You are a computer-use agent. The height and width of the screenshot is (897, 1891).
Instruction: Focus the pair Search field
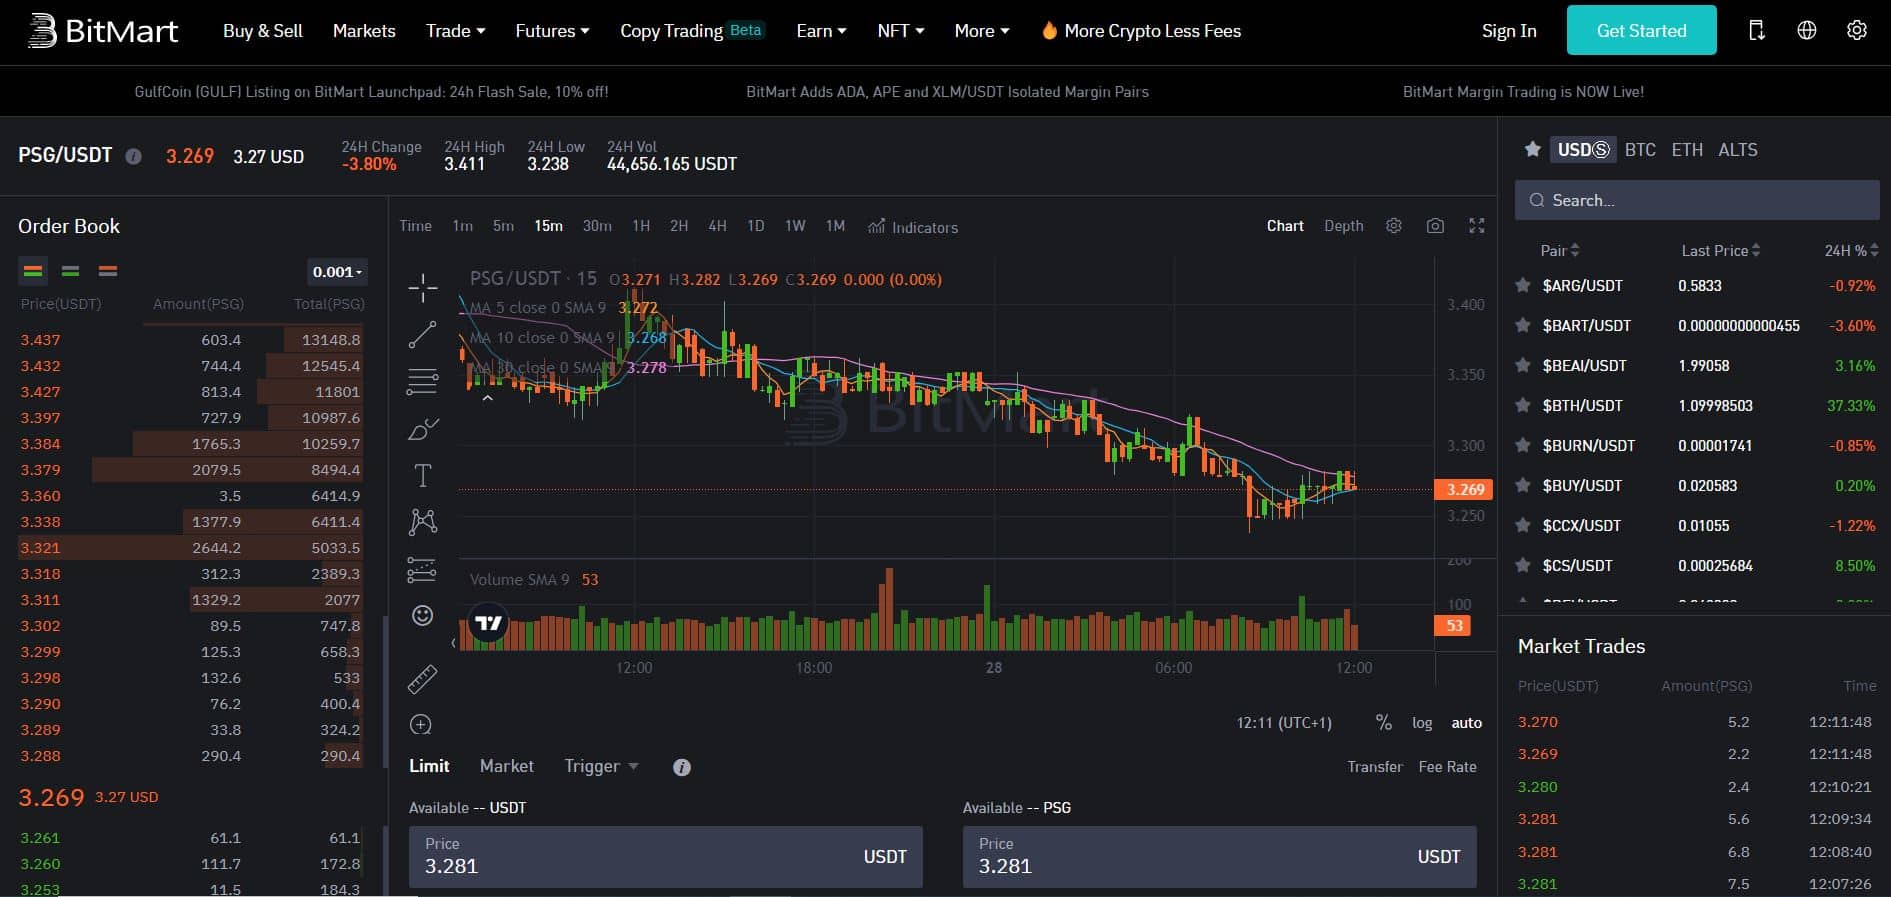[1697, 200]
